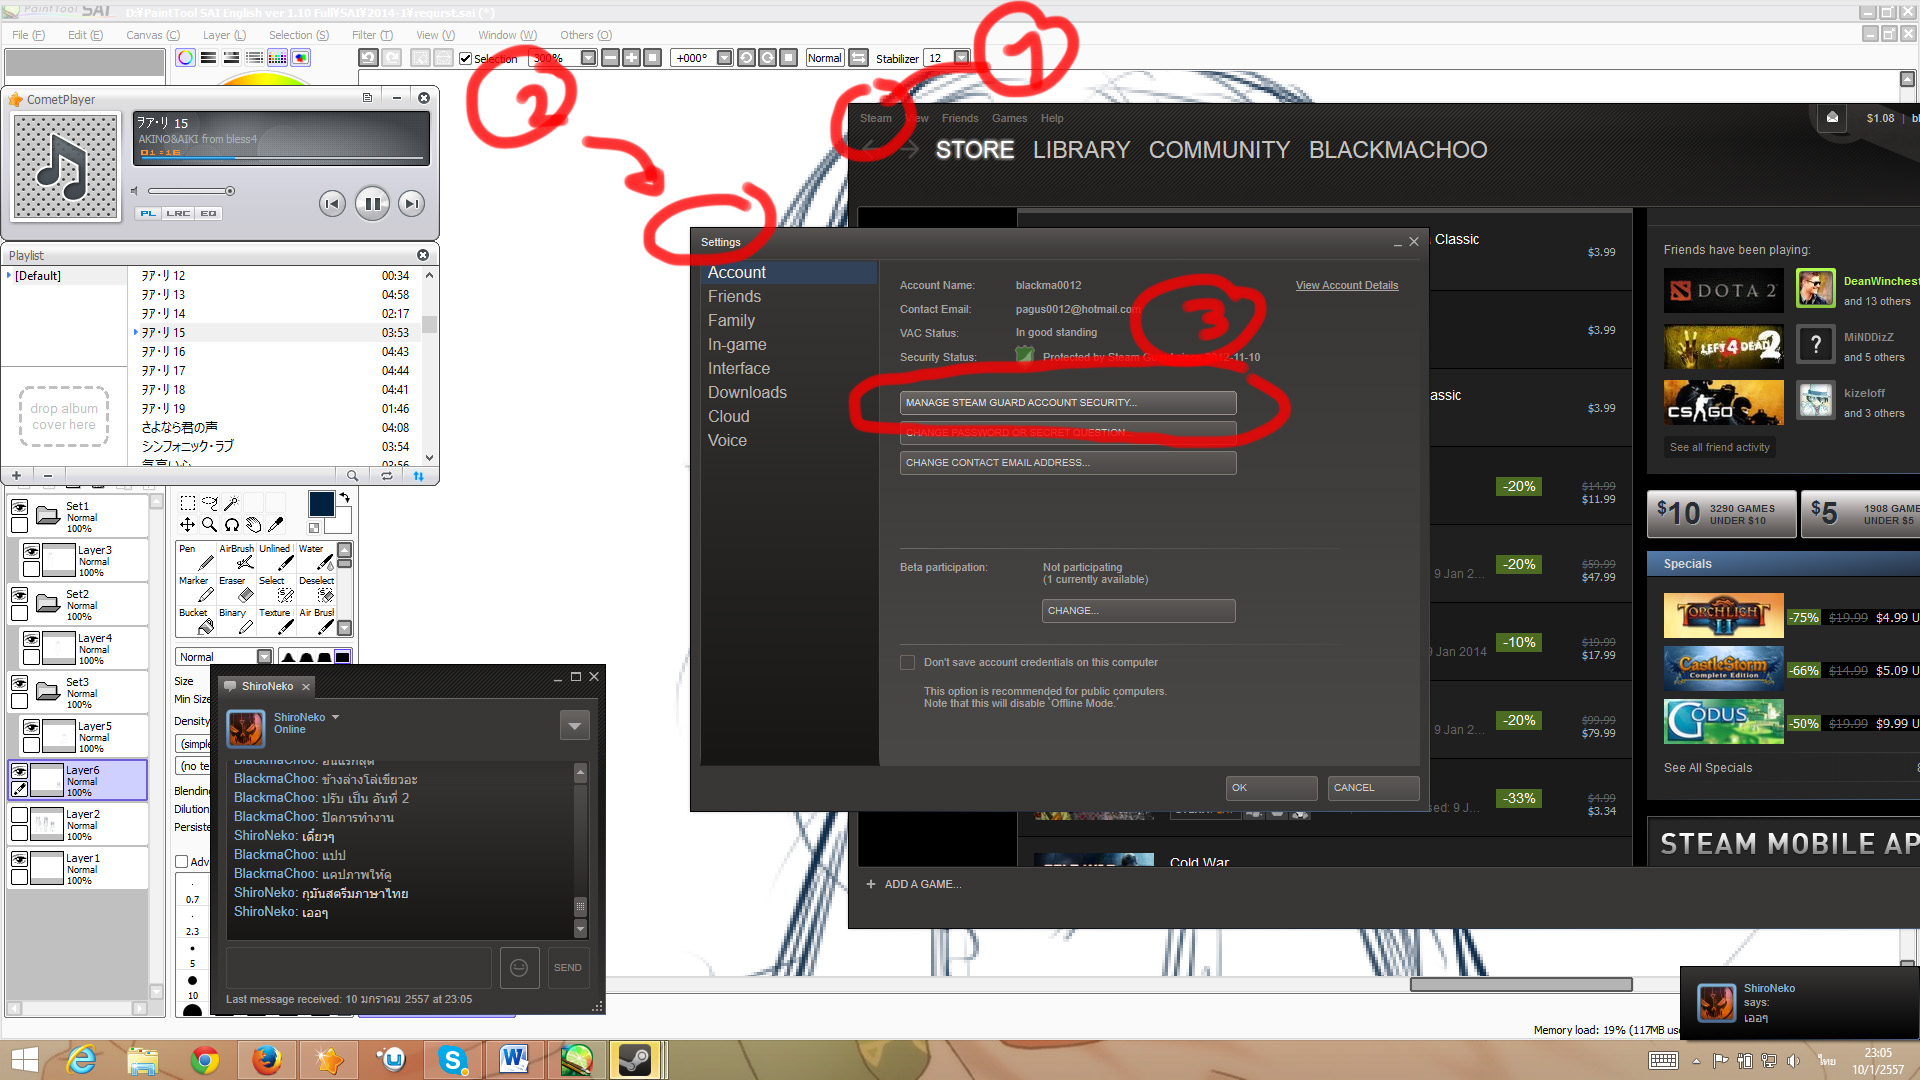
Task: Activate the eyedropper color picker tool
Action: point(276,524)
